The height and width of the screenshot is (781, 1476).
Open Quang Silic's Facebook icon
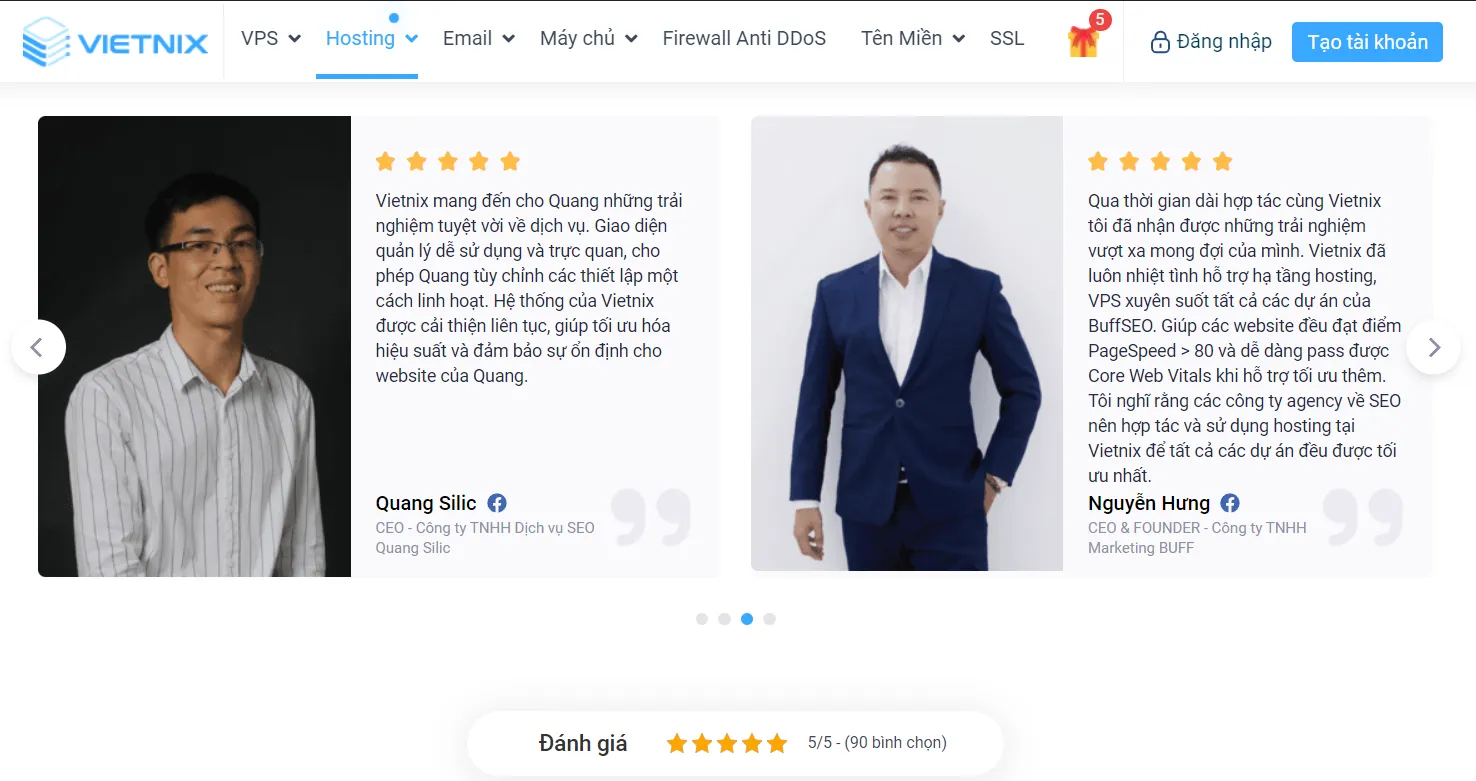(x=497, y=503)
